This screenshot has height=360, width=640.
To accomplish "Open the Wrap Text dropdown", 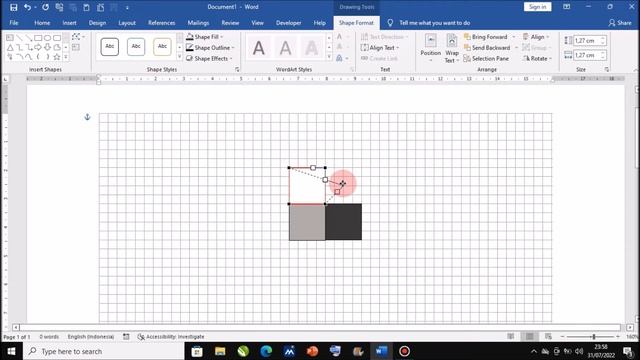I will point(452,49).
